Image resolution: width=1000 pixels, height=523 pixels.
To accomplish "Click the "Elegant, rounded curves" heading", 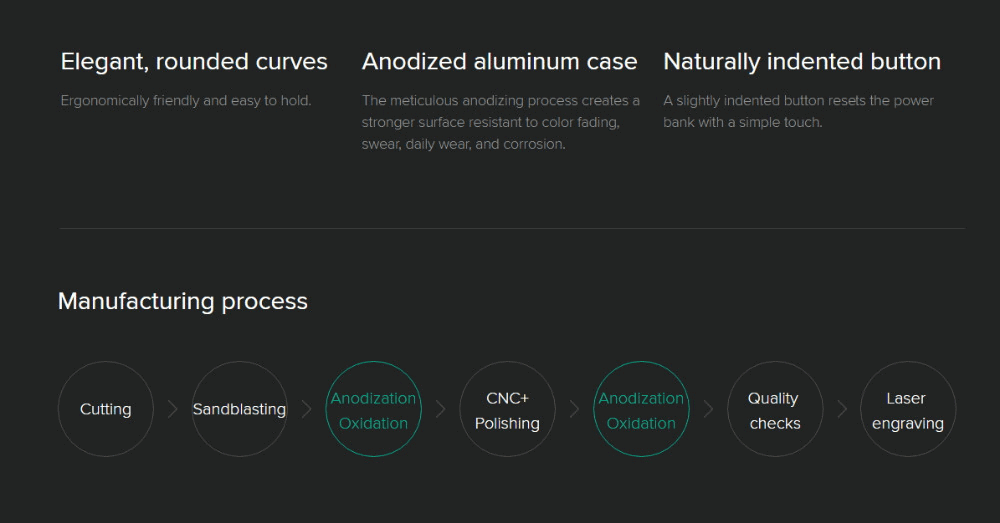I will click(x=194, y=62).
